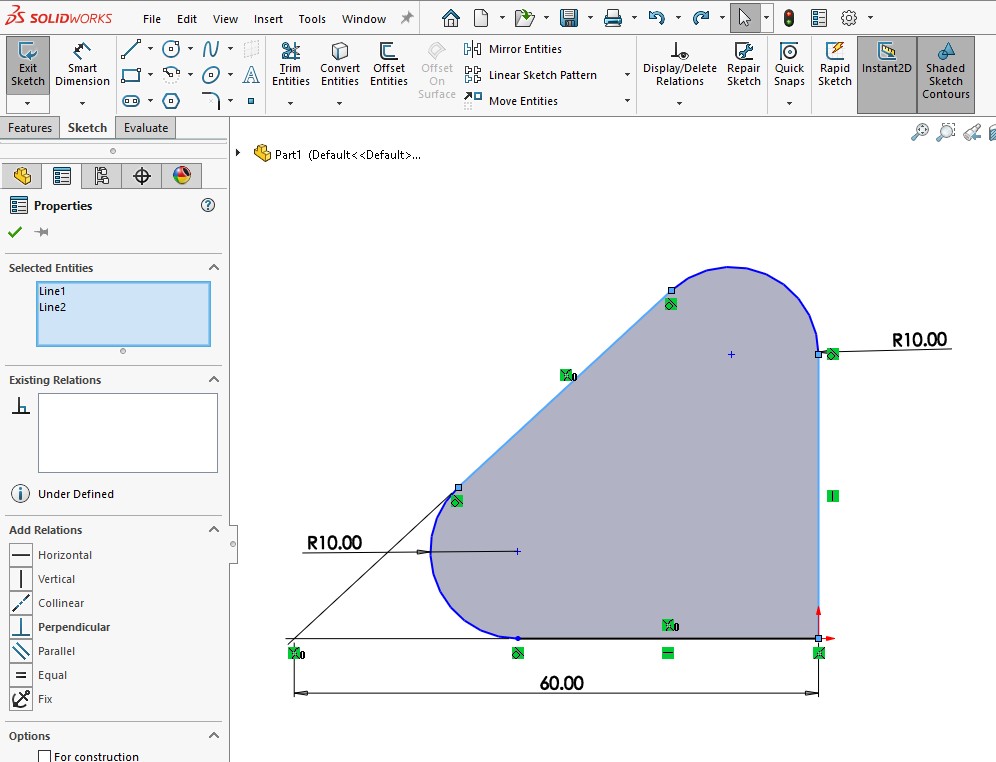Open the Linear Sketch Pattern dropdown arrow
Image resolution: width=996 pixels, height=762 pixels.
(627, 75)
